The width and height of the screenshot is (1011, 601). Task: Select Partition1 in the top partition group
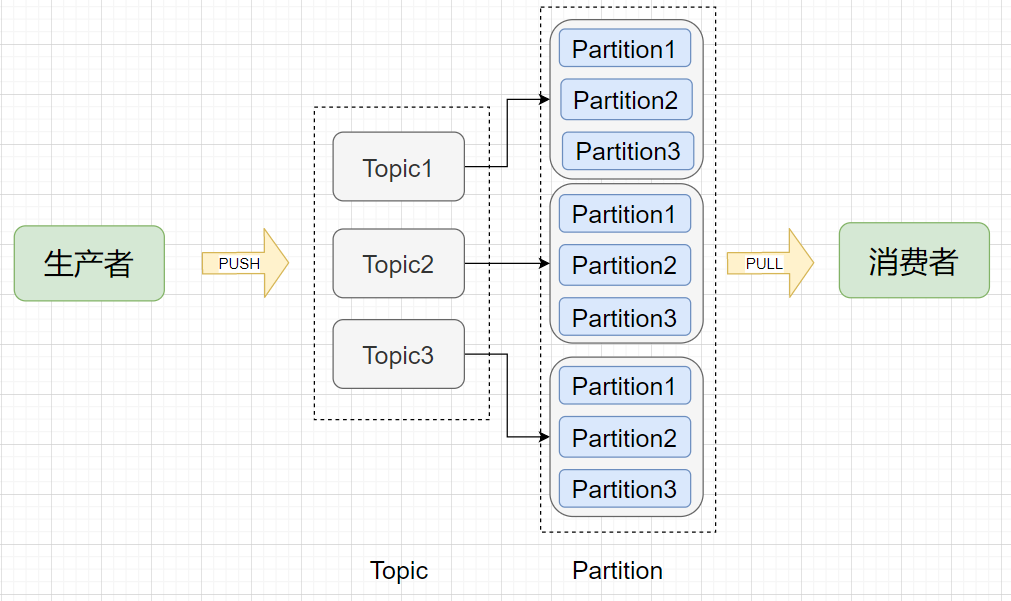(624, 49)
